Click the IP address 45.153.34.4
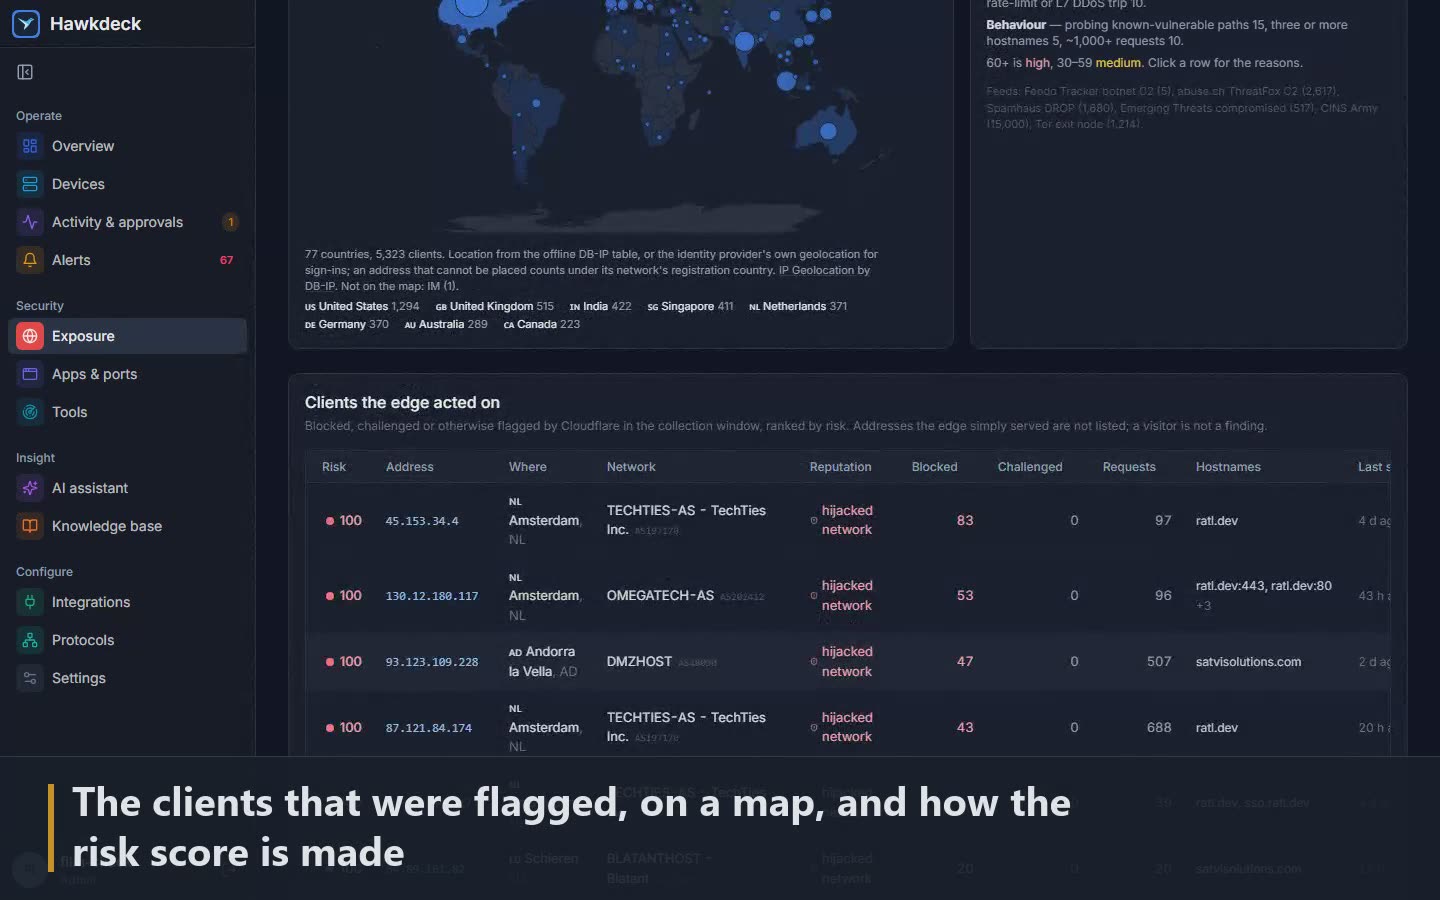The width and height of the screenshot is (1440, 900). tap(422, 521)
